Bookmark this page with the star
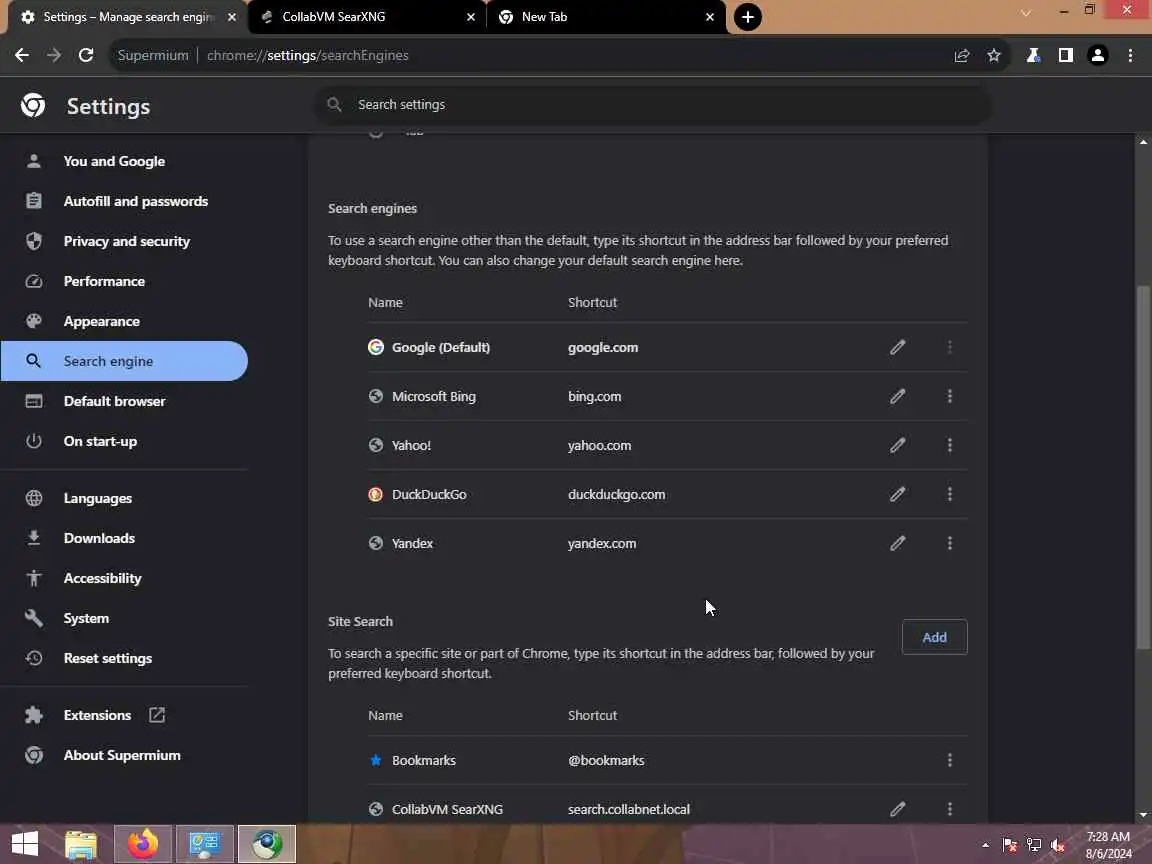1152x864 pixels. (x=994, y=55)
